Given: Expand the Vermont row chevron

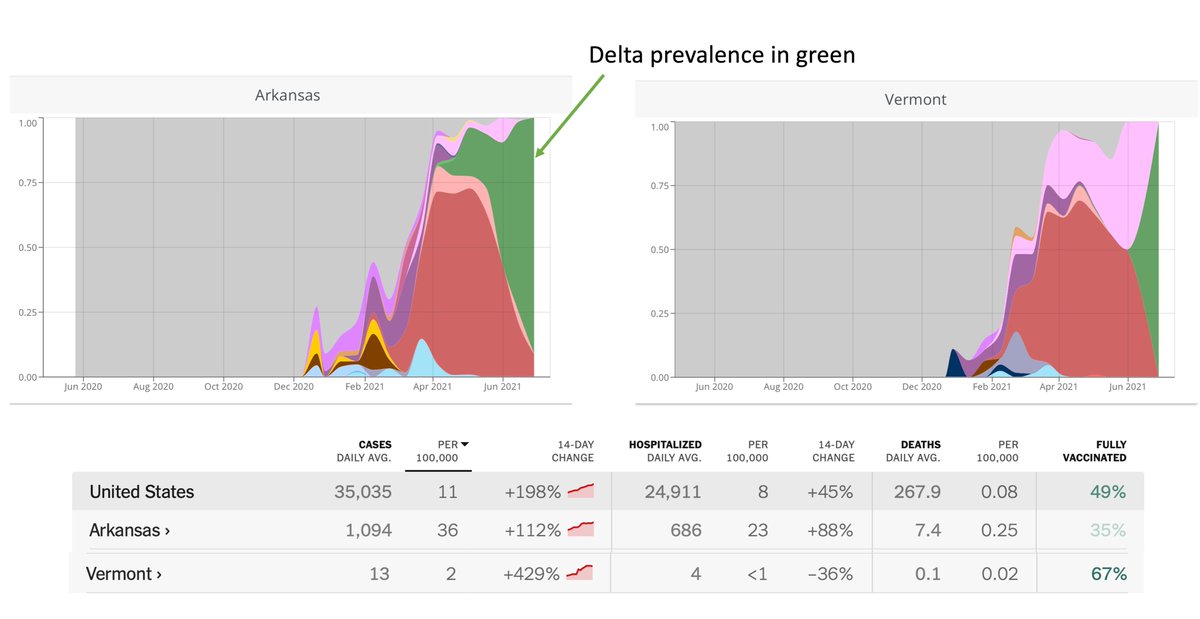Looking at the screenshot, I should coord(158,575).
